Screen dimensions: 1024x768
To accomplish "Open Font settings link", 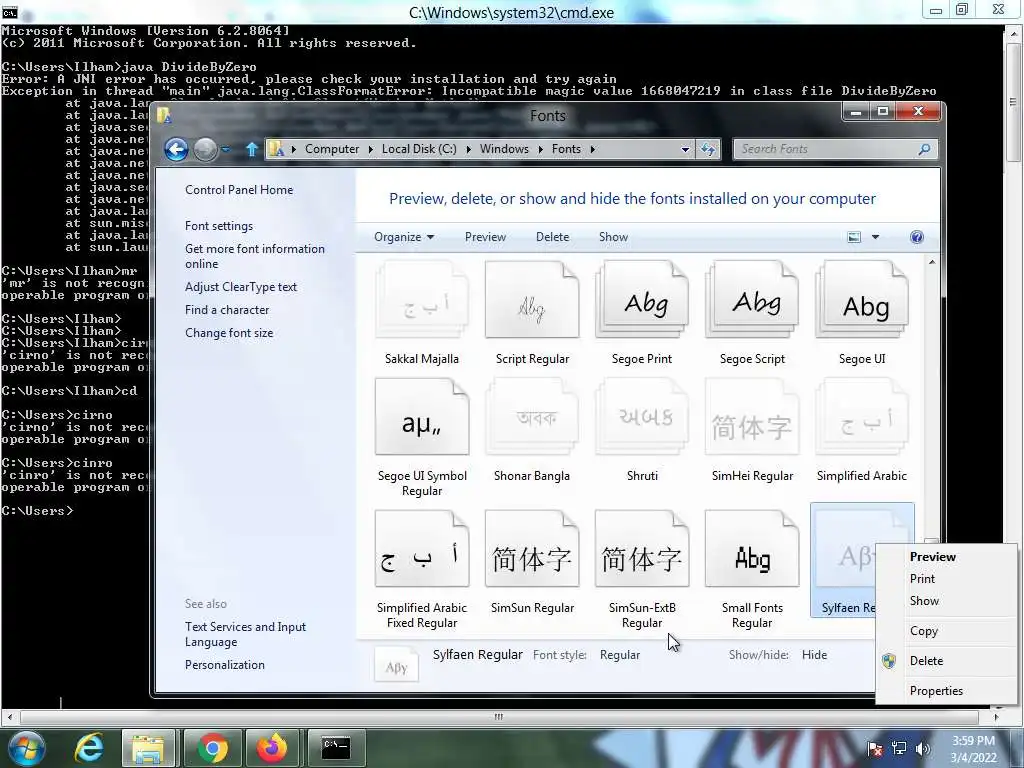I will pos(219,226).
